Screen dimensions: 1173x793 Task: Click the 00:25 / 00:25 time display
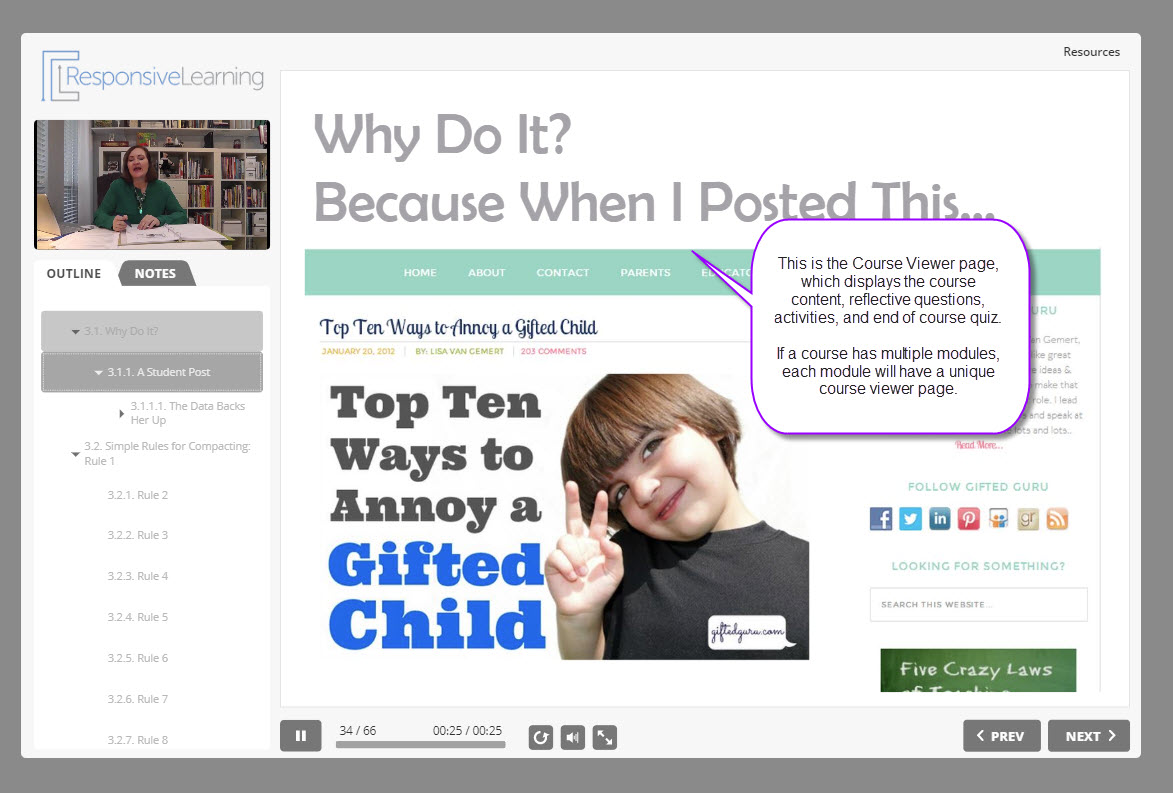(468, 730)
